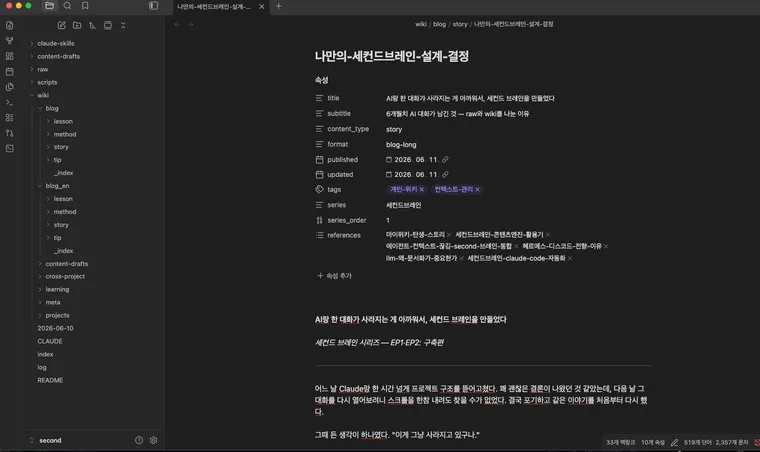Open settings gear icon
Image resolution: width=760 pixels, height=452 pixels.
(154, 440)
